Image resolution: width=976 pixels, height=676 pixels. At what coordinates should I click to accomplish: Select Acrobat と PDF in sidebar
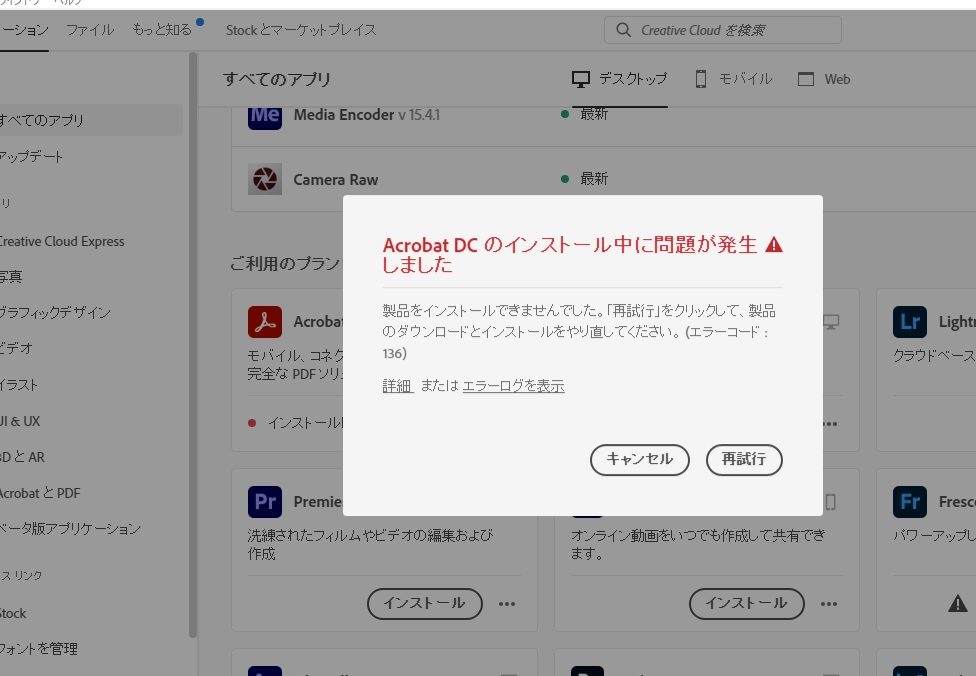click(40, 493)
